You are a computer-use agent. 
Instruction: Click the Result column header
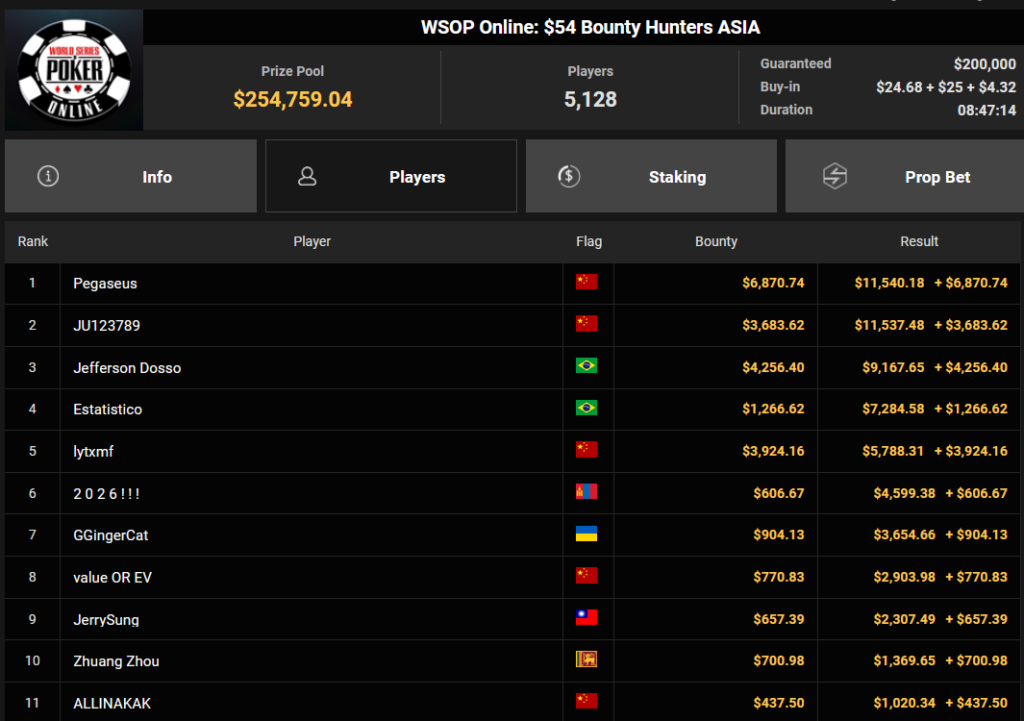coord(920,242)
